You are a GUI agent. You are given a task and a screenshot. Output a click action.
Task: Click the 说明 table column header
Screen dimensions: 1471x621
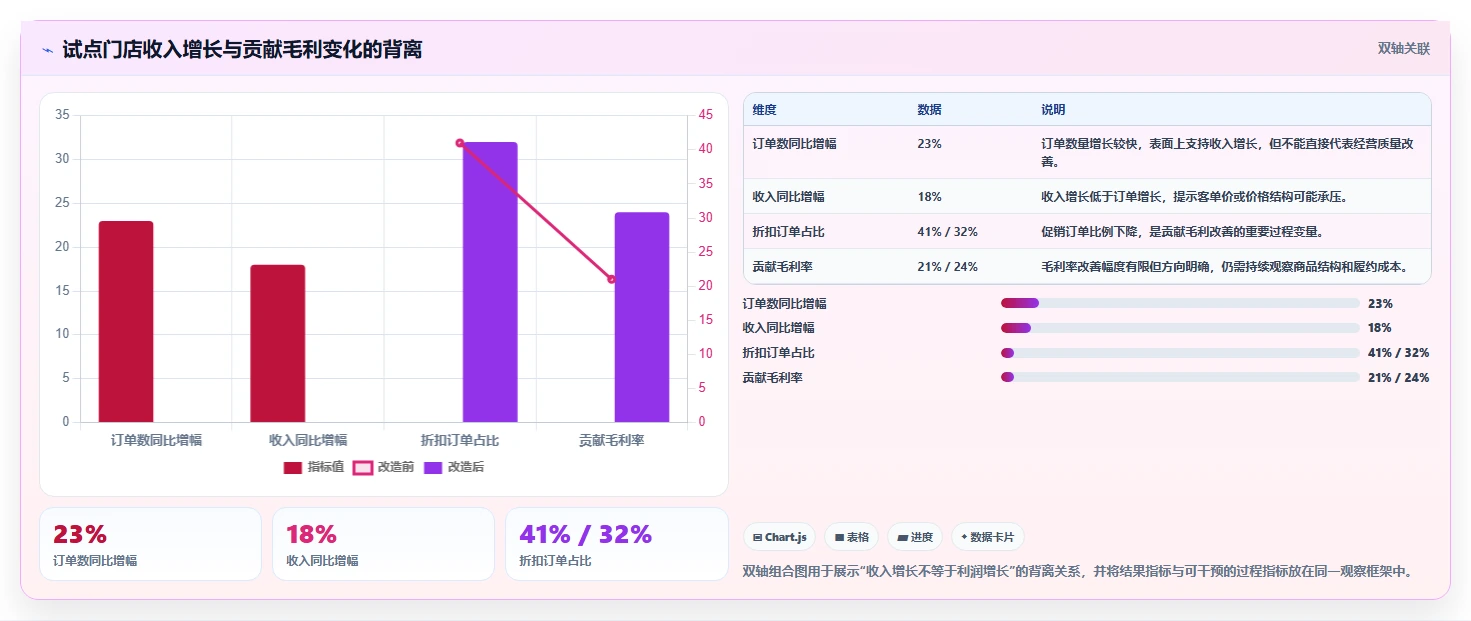(1053, 110)
